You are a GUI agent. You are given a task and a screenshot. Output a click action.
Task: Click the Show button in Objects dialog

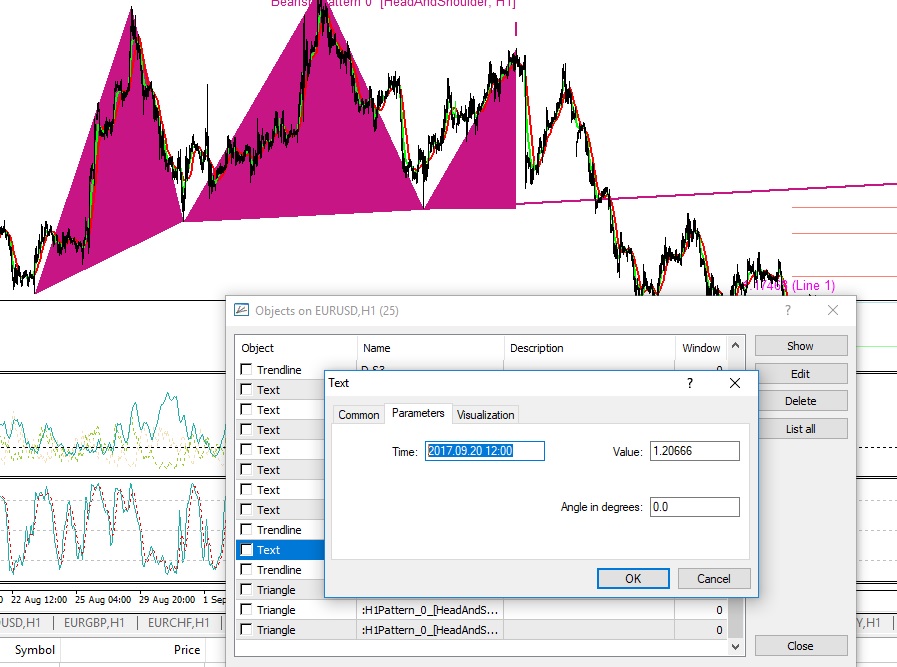point(801,346)
